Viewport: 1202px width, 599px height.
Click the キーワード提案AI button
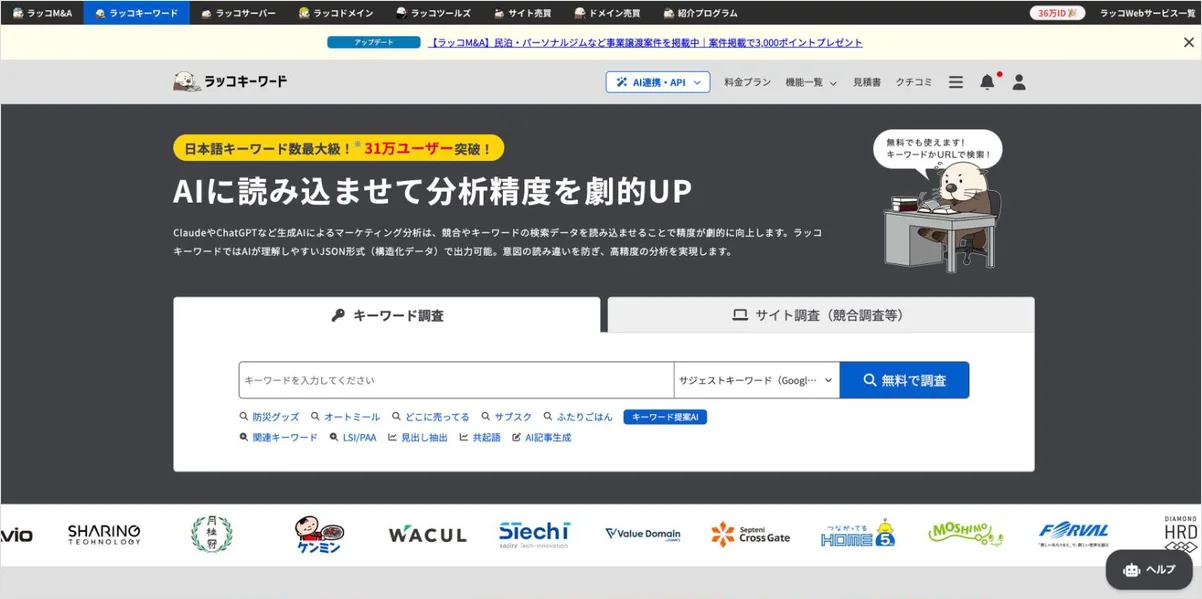(x=665, y=417)
